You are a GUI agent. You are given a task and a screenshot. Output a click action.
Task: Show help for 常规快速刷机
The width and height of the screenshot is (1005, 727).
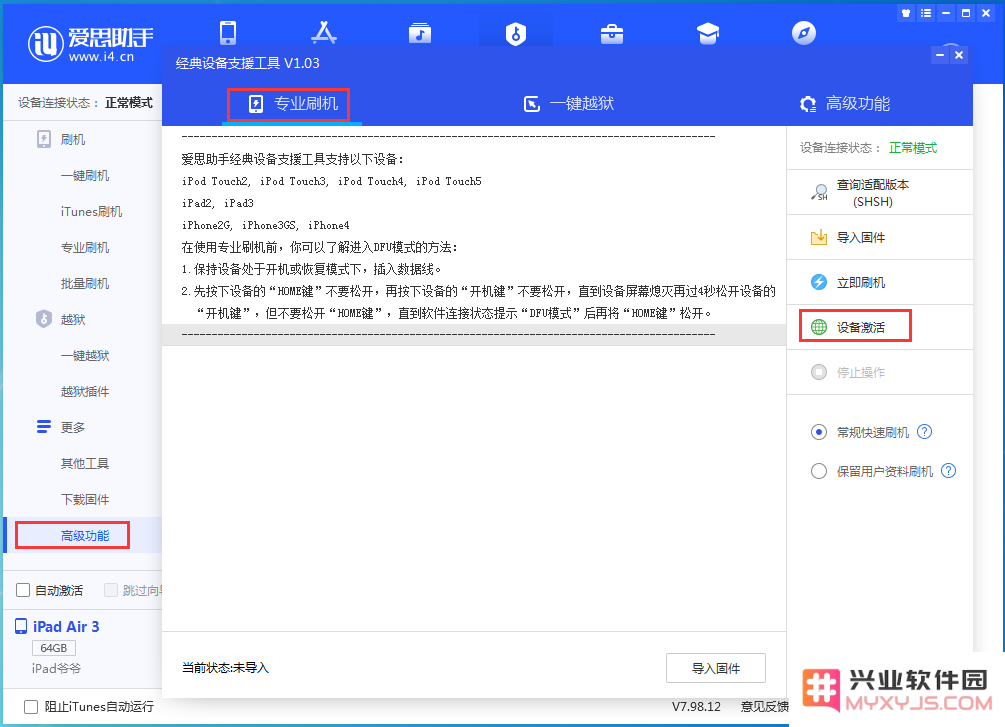coord(924,431)
